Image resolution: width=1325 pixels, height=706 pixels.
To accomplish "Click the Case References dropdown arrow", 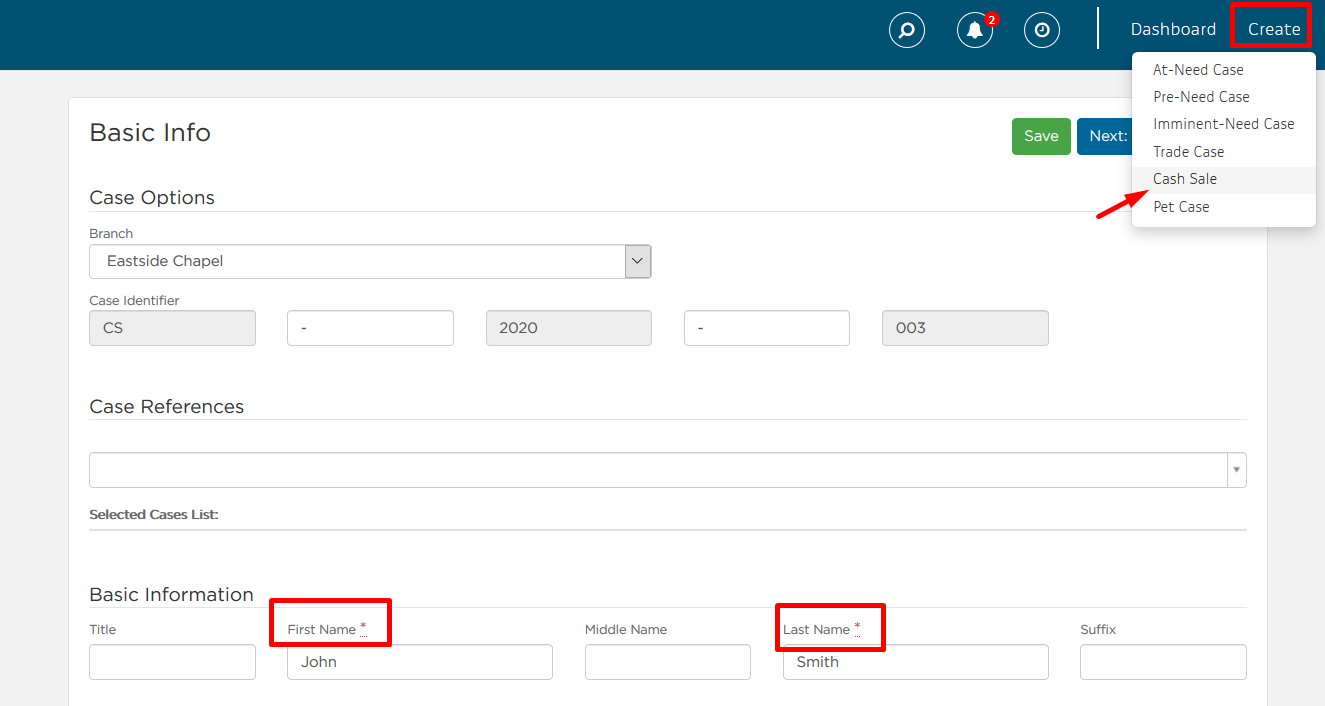I will pyautogui.click(x=1237, y=470).
